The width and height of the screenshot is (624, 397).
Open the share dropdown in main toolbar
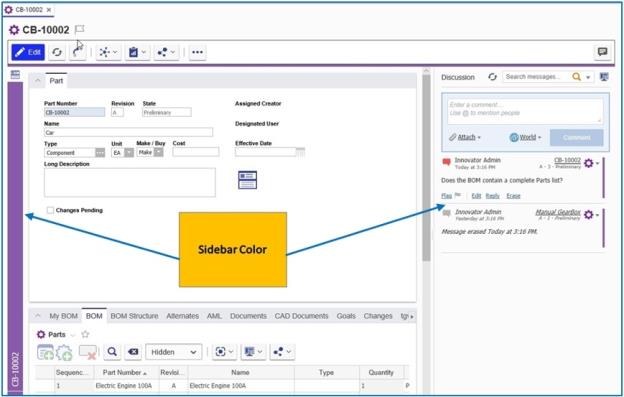[166, 52]
